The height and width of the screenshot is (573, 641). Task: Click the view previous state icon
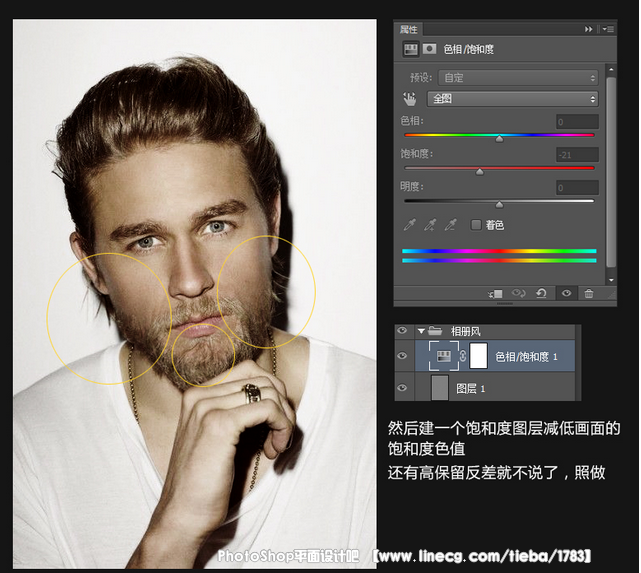point(518,293)
